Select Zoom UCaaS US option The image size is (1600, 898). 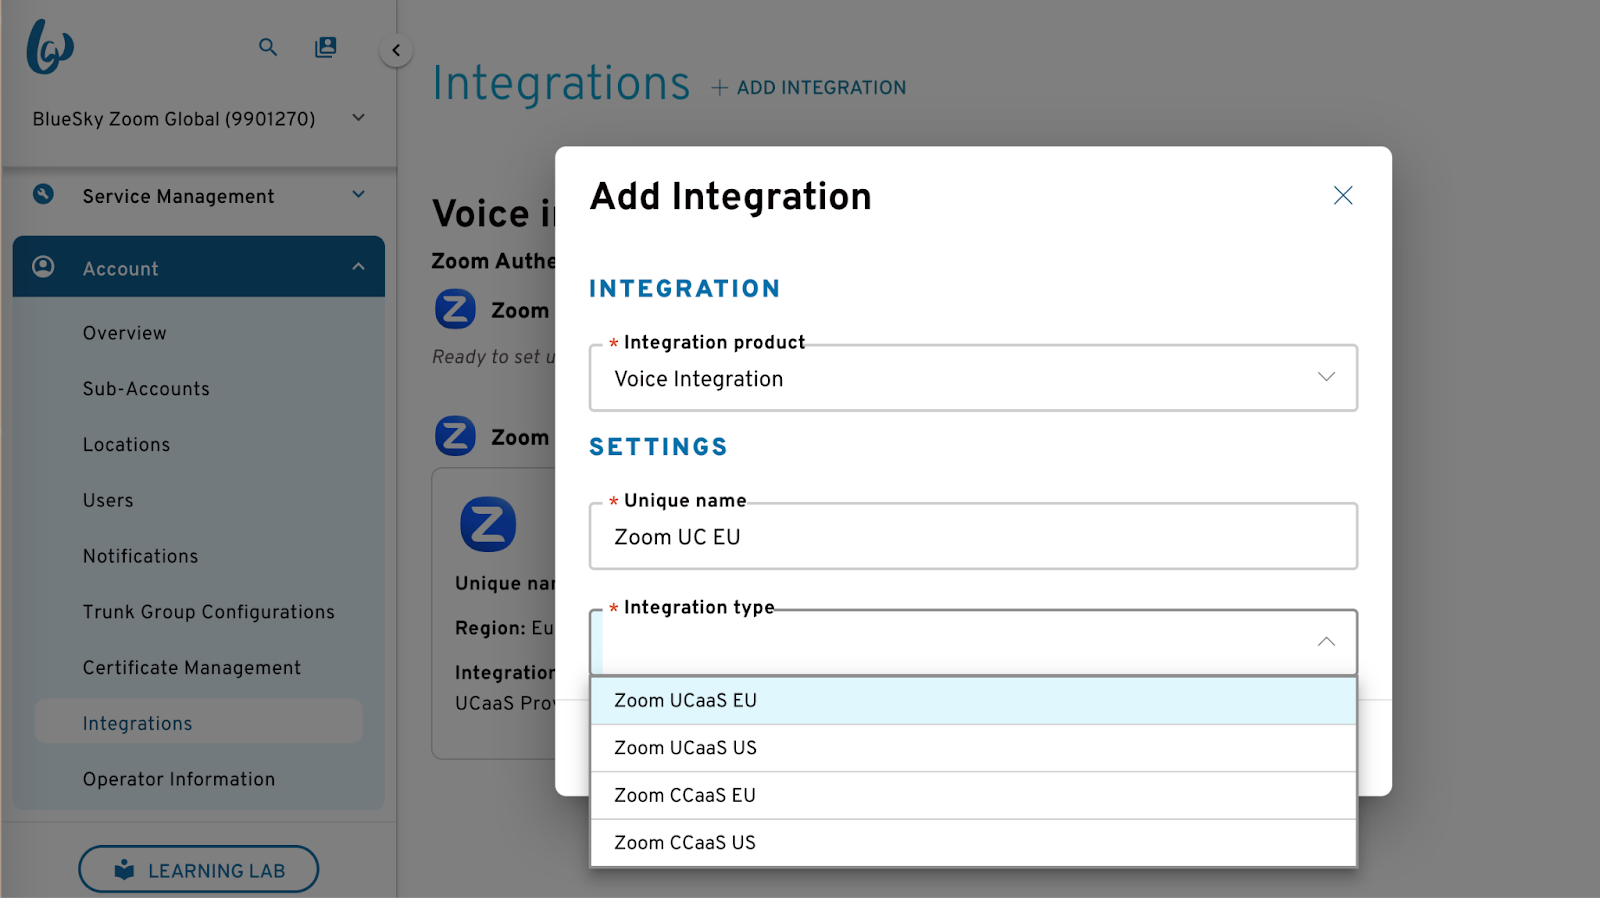pos(973,748)
